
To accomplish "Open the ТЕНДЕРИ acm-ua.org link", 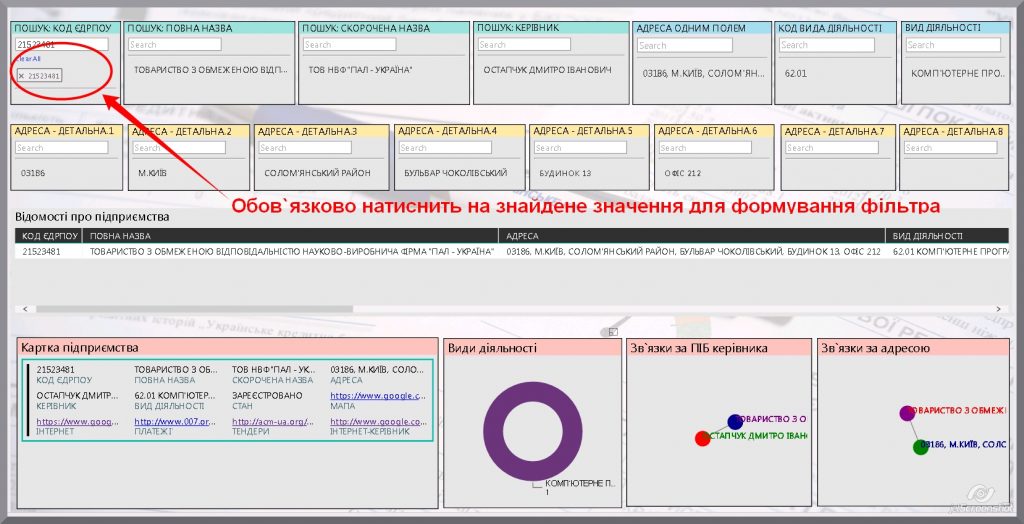I will click(272, 422).
